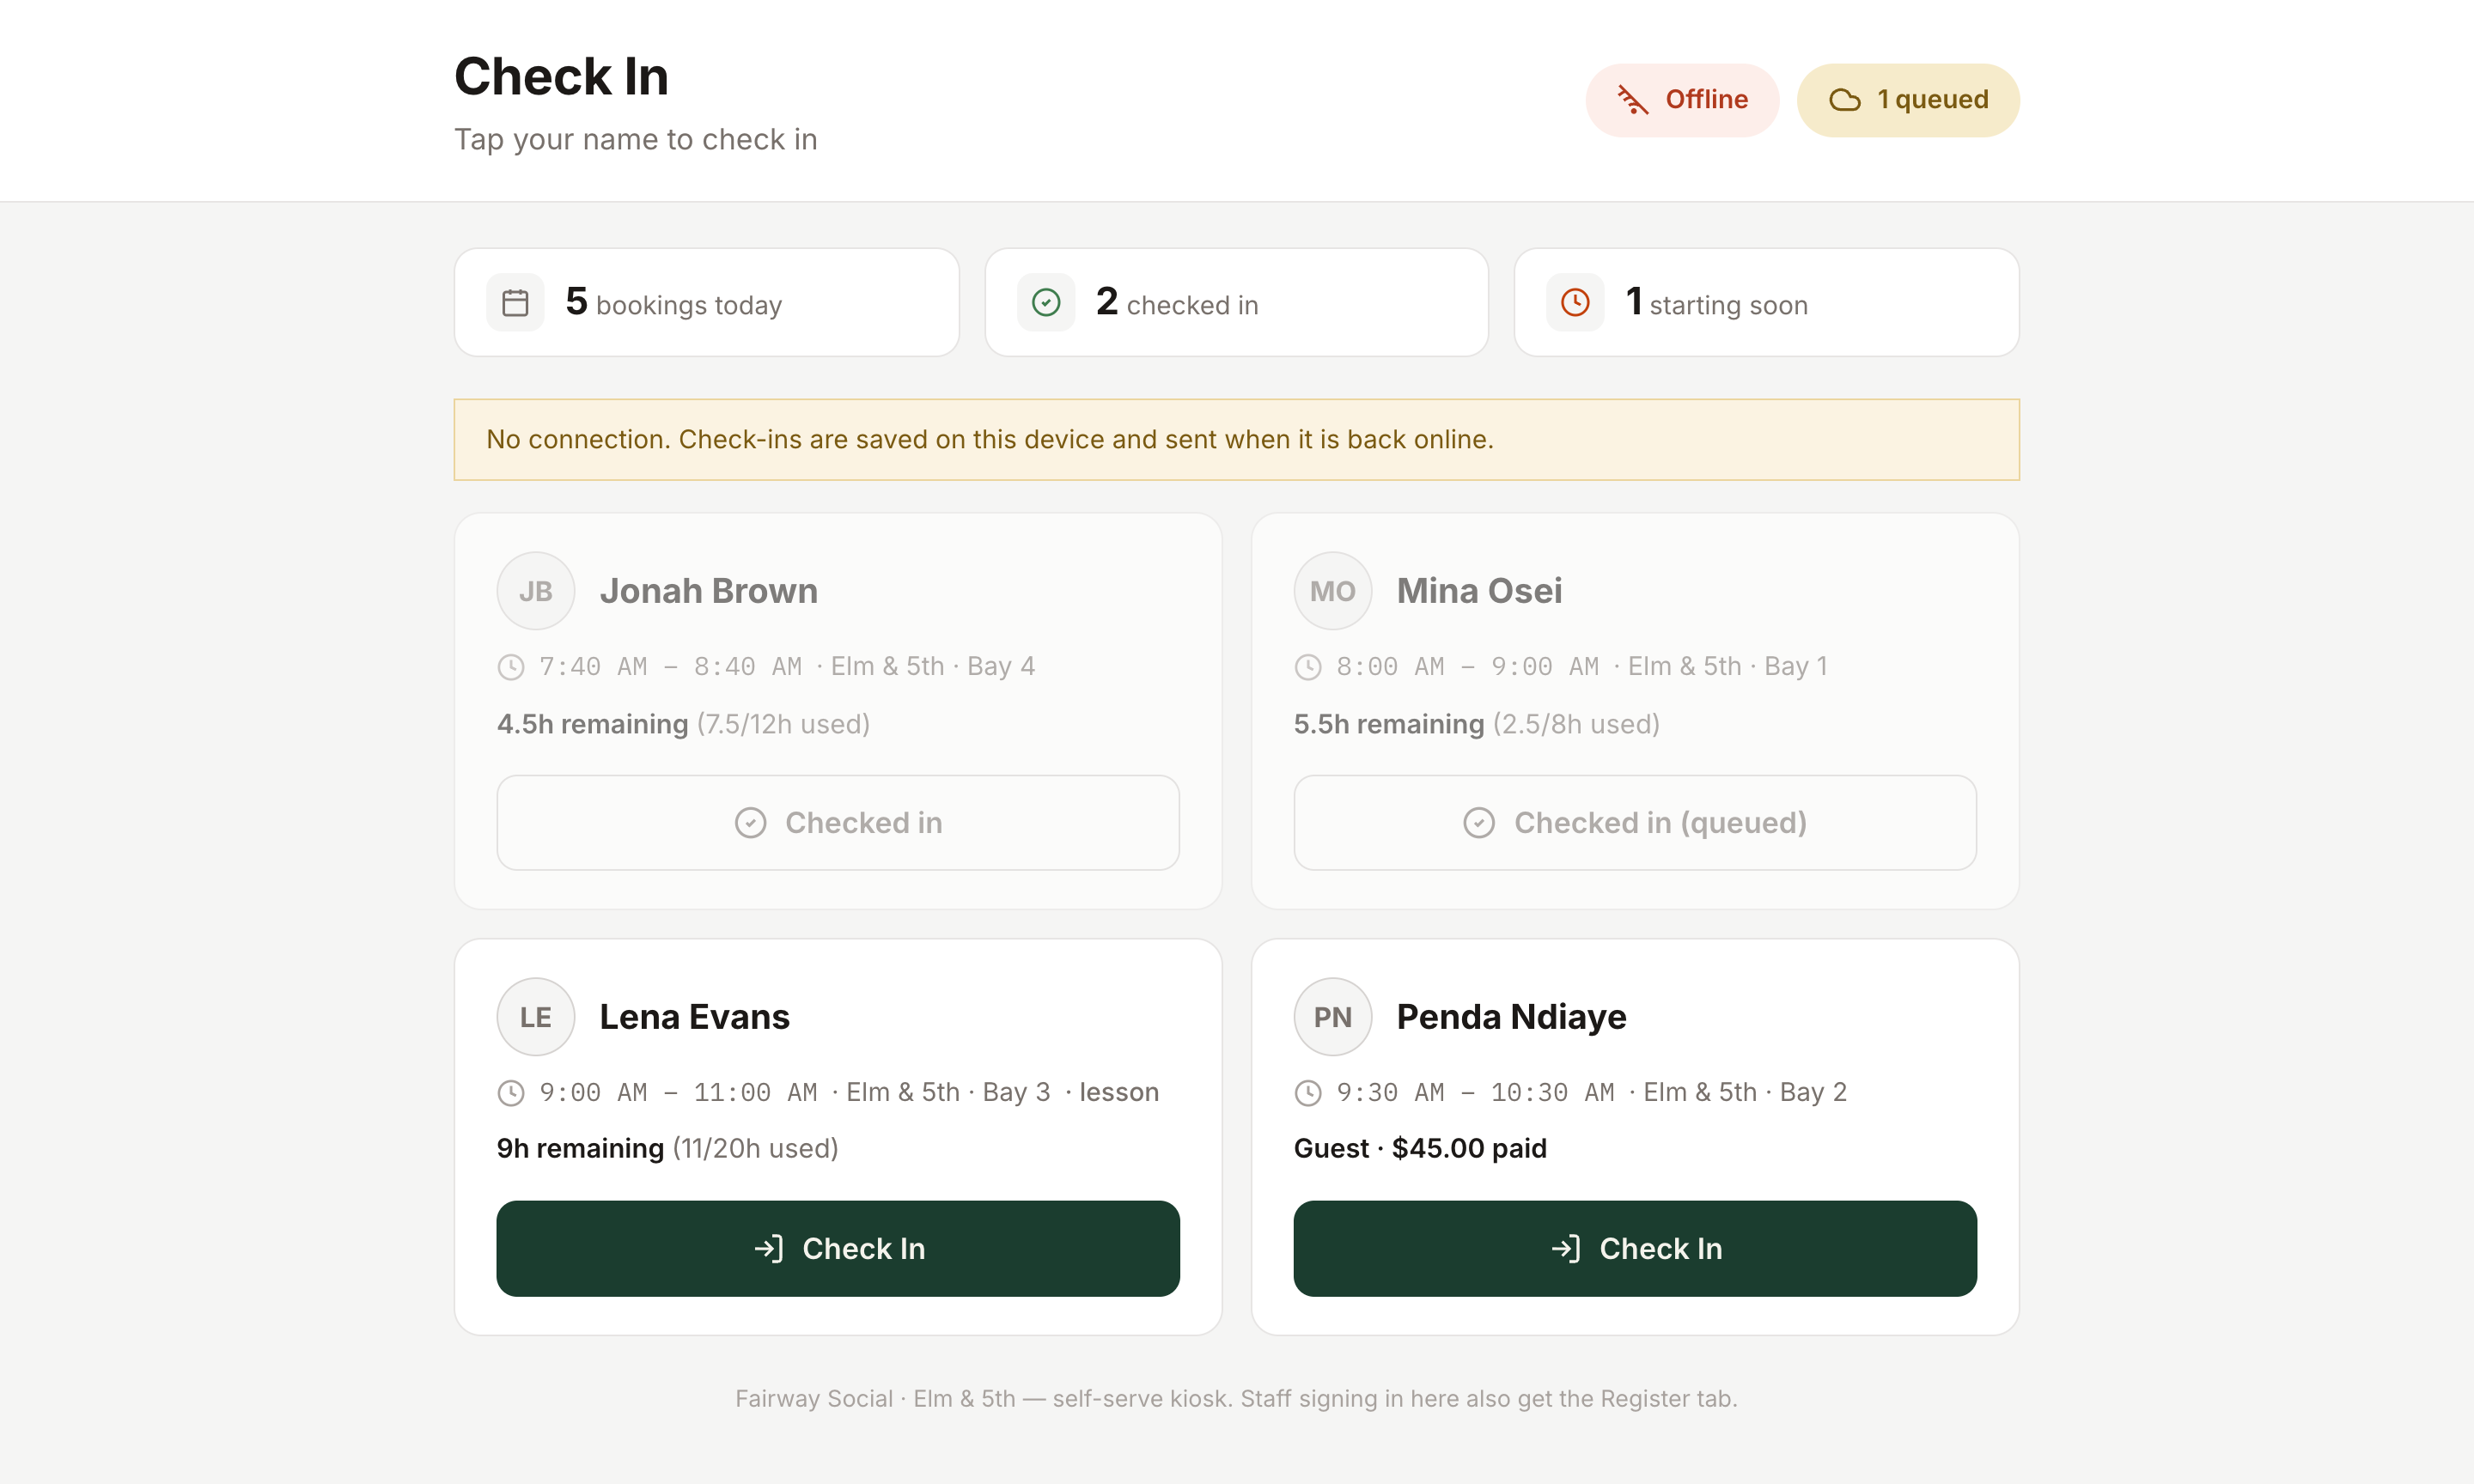Click Jonah Brown's Checked in button
Viewport: 2474px width, 1484px height.
point(838,823)
